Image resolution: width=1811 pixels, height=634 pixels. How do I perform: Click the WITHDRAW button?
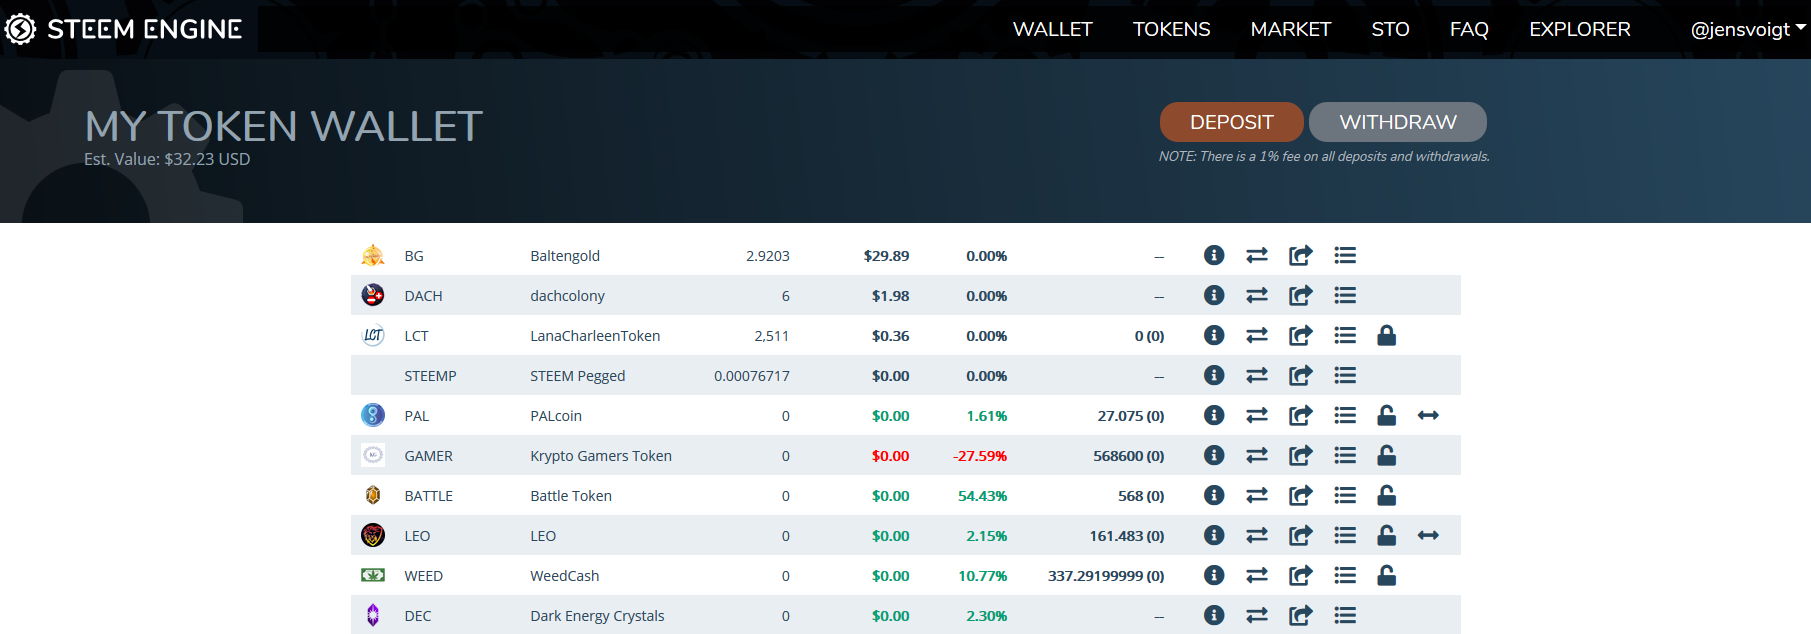coord(1398,122)
